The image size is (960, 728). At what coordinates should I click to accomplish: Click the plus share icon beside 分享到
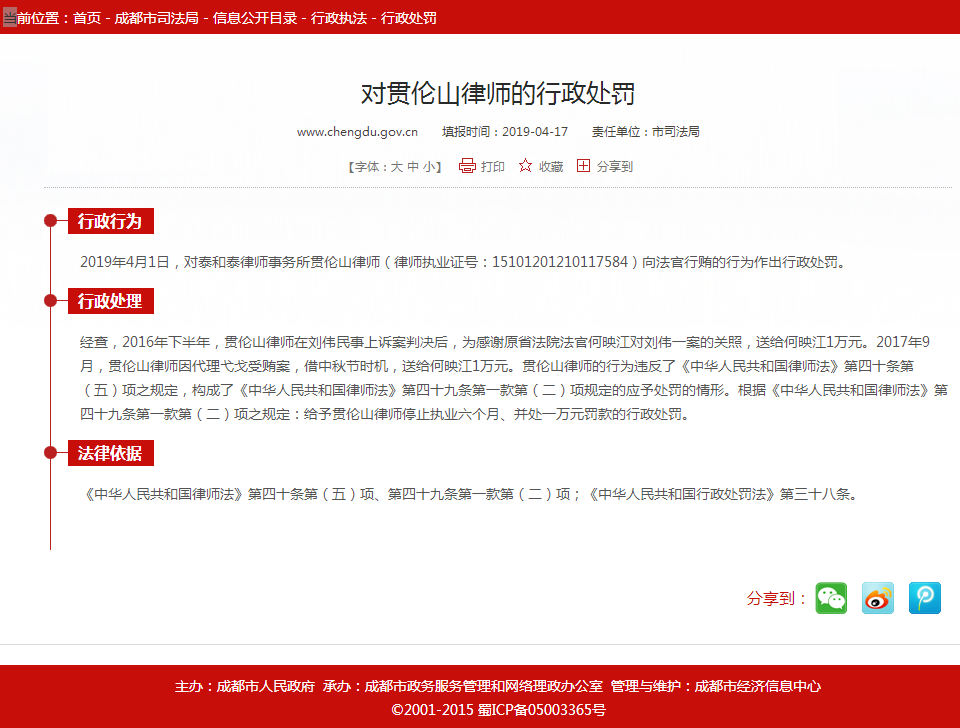tap(584, 166)
